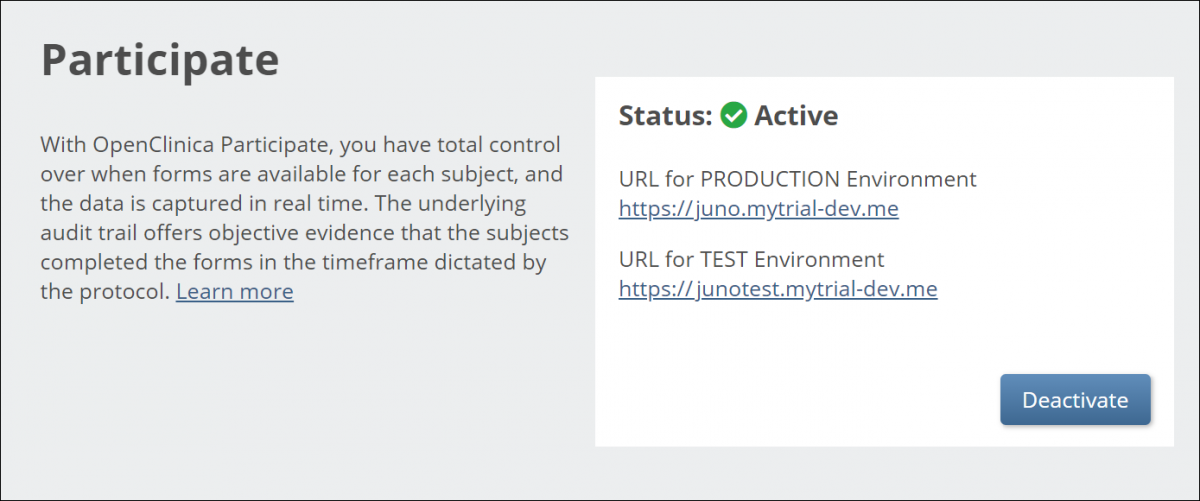Click the "Active" status text
Viewport: 1200px width, 501px height.
click(796, 116)
